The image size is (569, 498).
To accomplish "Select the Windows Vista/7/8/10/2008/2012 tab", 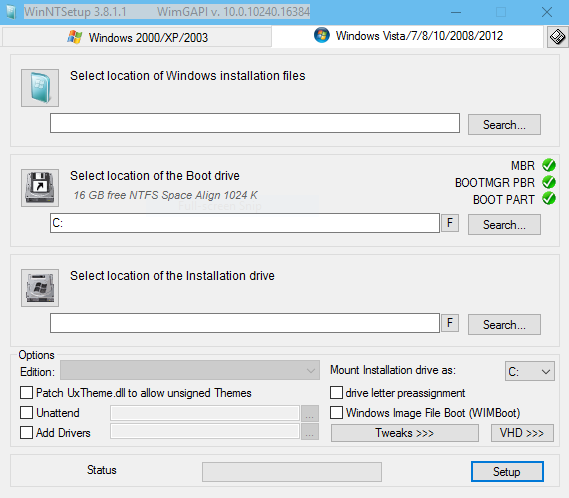I will (408, 36).
